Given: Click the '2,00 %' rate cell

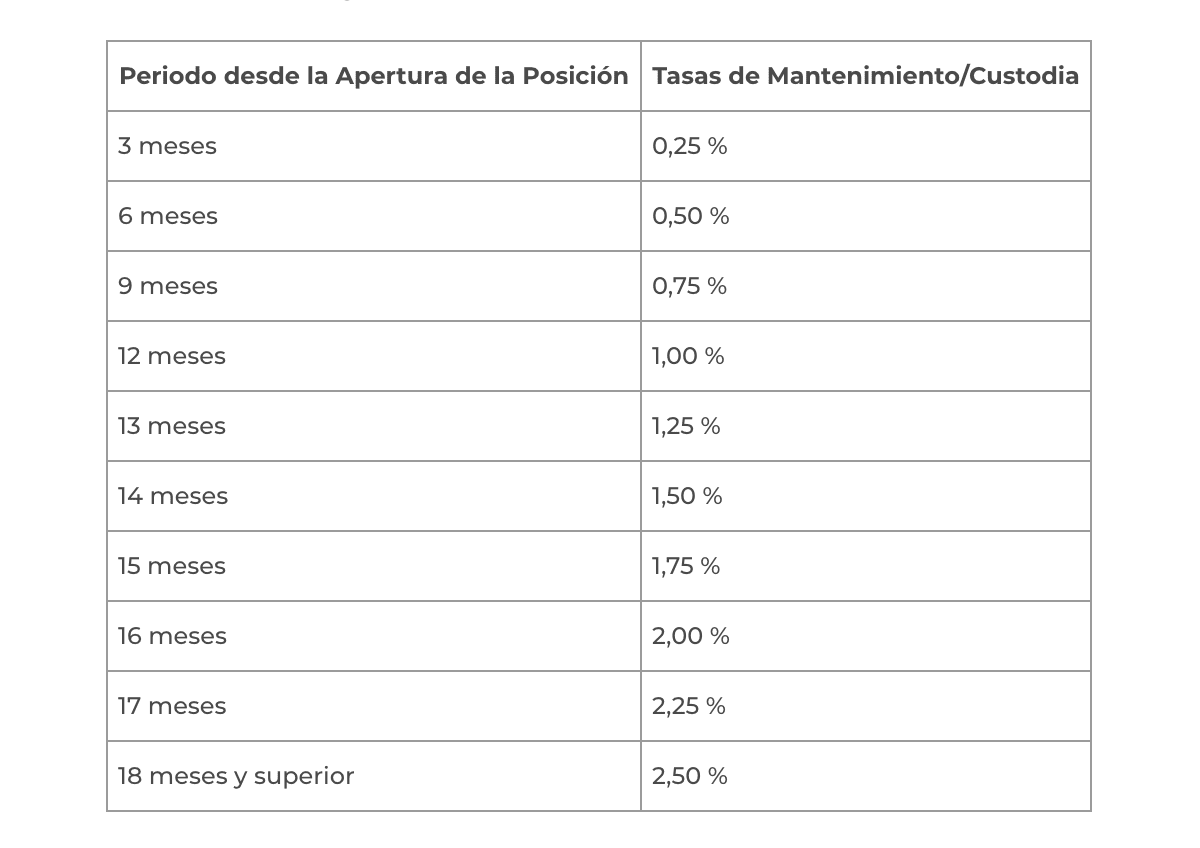Looking at the screenshot, I should point(691,636).
